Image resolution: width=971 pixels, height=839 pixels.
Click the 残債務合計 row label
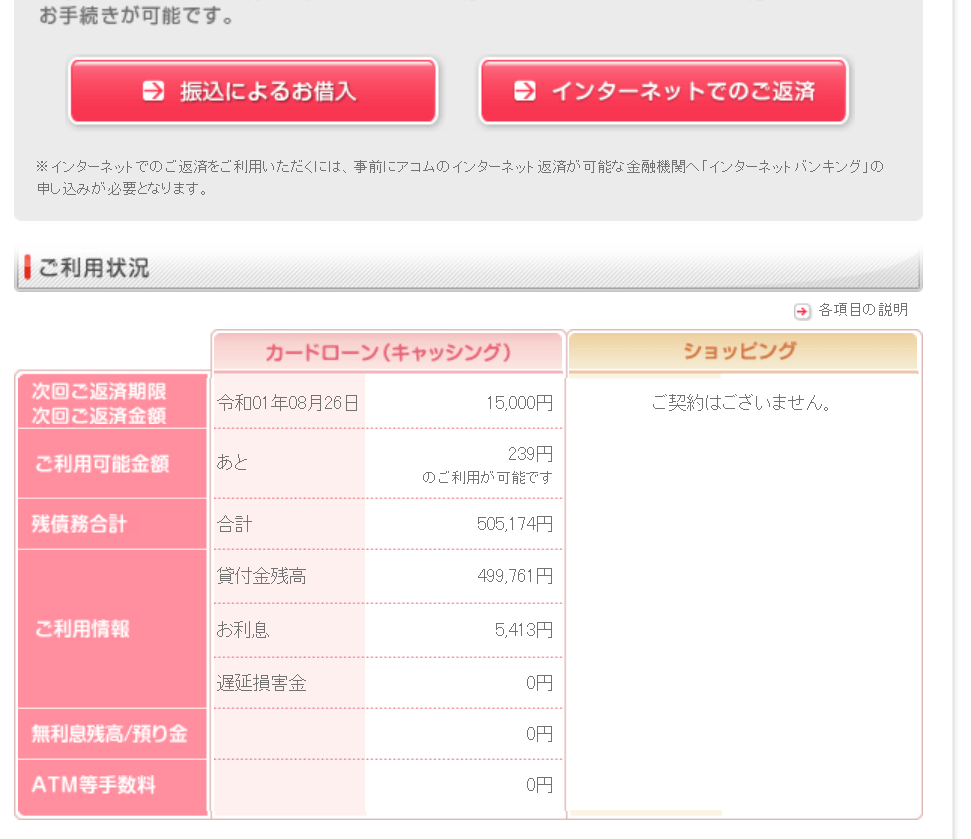coord(79,524)
